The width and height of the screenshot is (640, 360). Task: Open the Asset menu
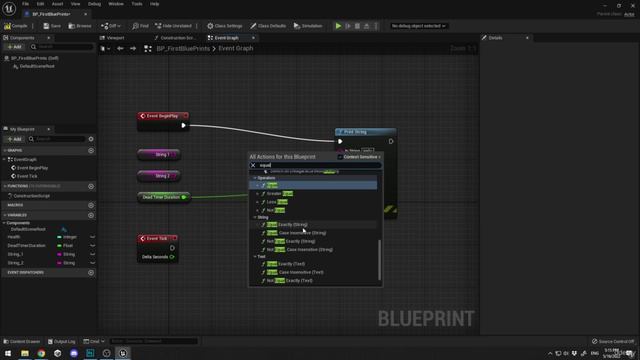pyautogui.click(x=57, y=4)
